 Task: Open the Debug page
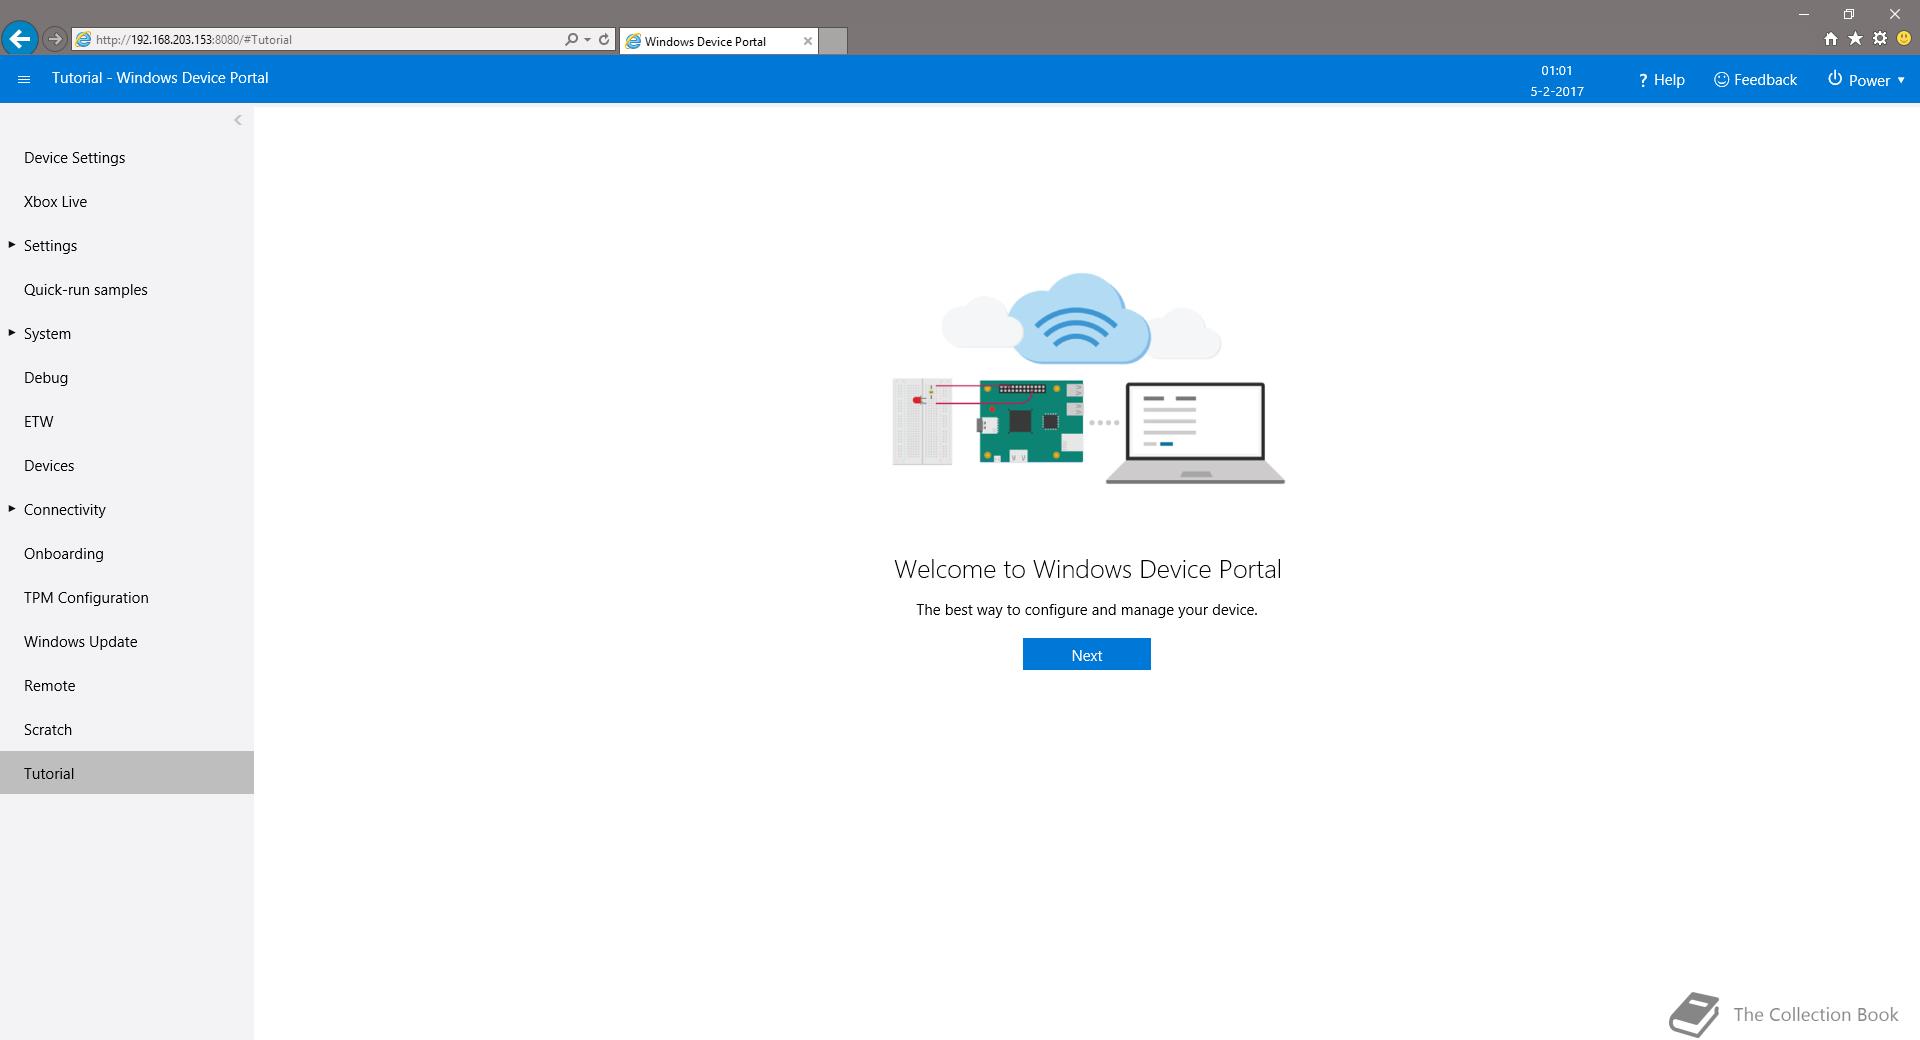pyautogui.click(x=127, y=378)
